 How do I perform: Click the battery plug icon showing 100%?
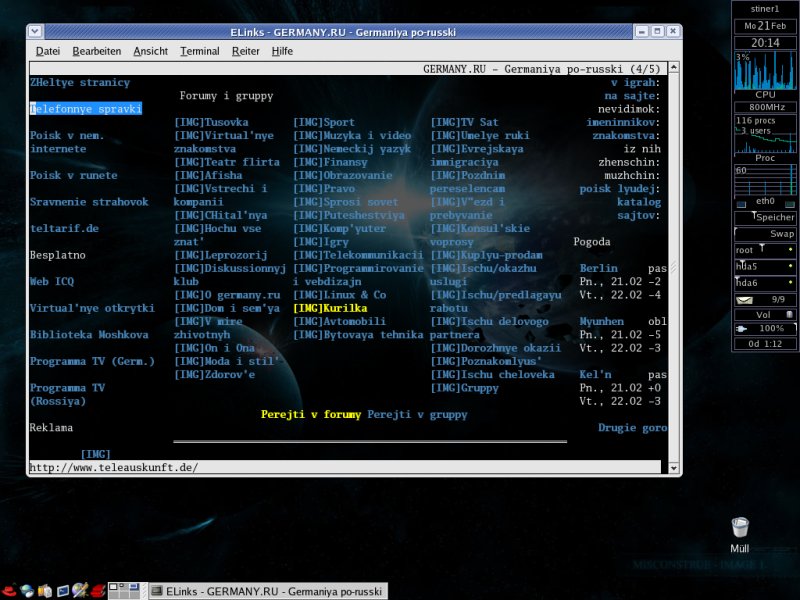coord(741,329)
